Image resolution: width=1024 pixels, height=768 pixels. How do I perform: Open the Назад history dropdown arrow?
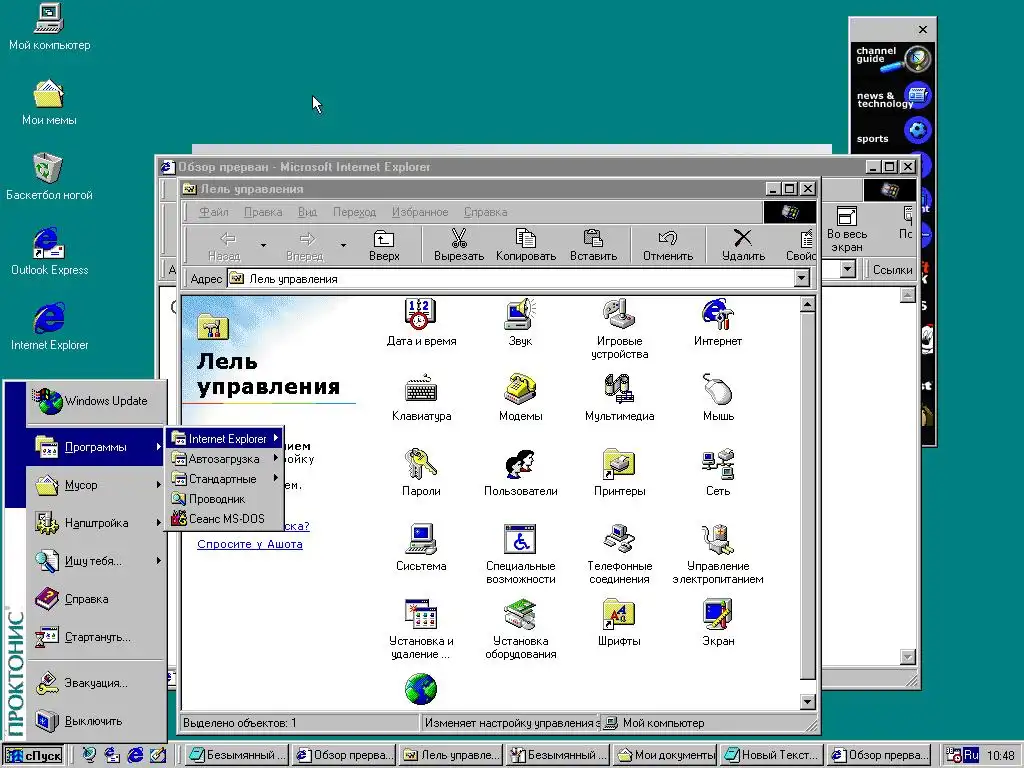(x=263, y=246)
